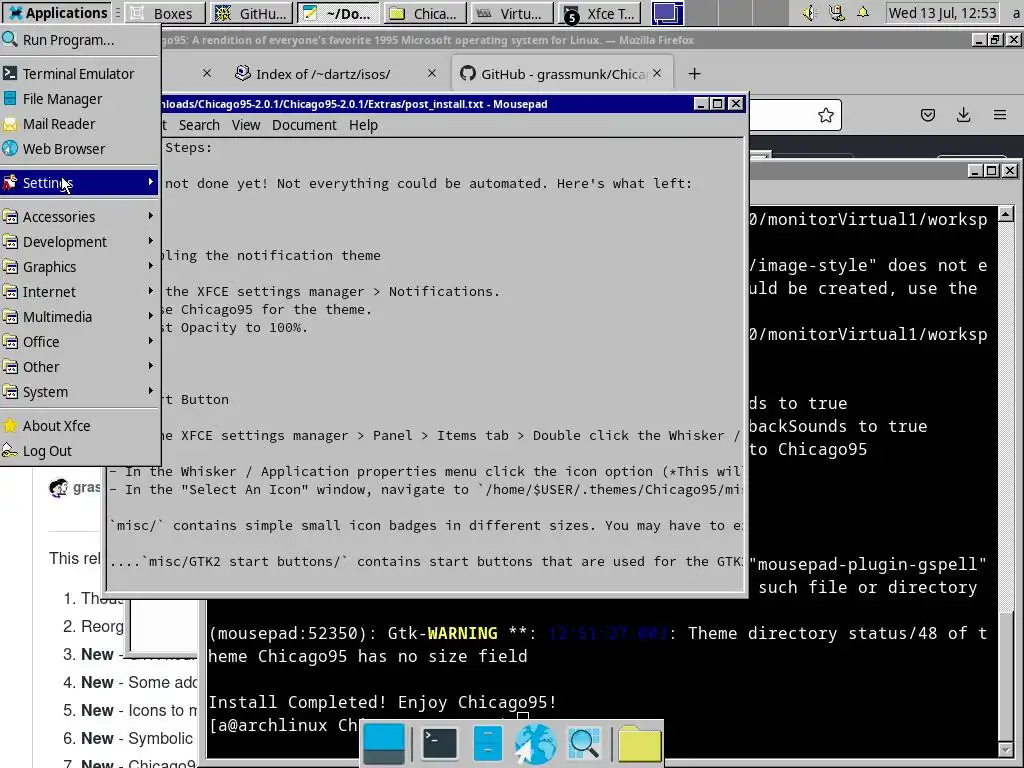Viewport: 1024px width, 768px height.
Task: Open About Xfce entry
Action: [80, 426]
